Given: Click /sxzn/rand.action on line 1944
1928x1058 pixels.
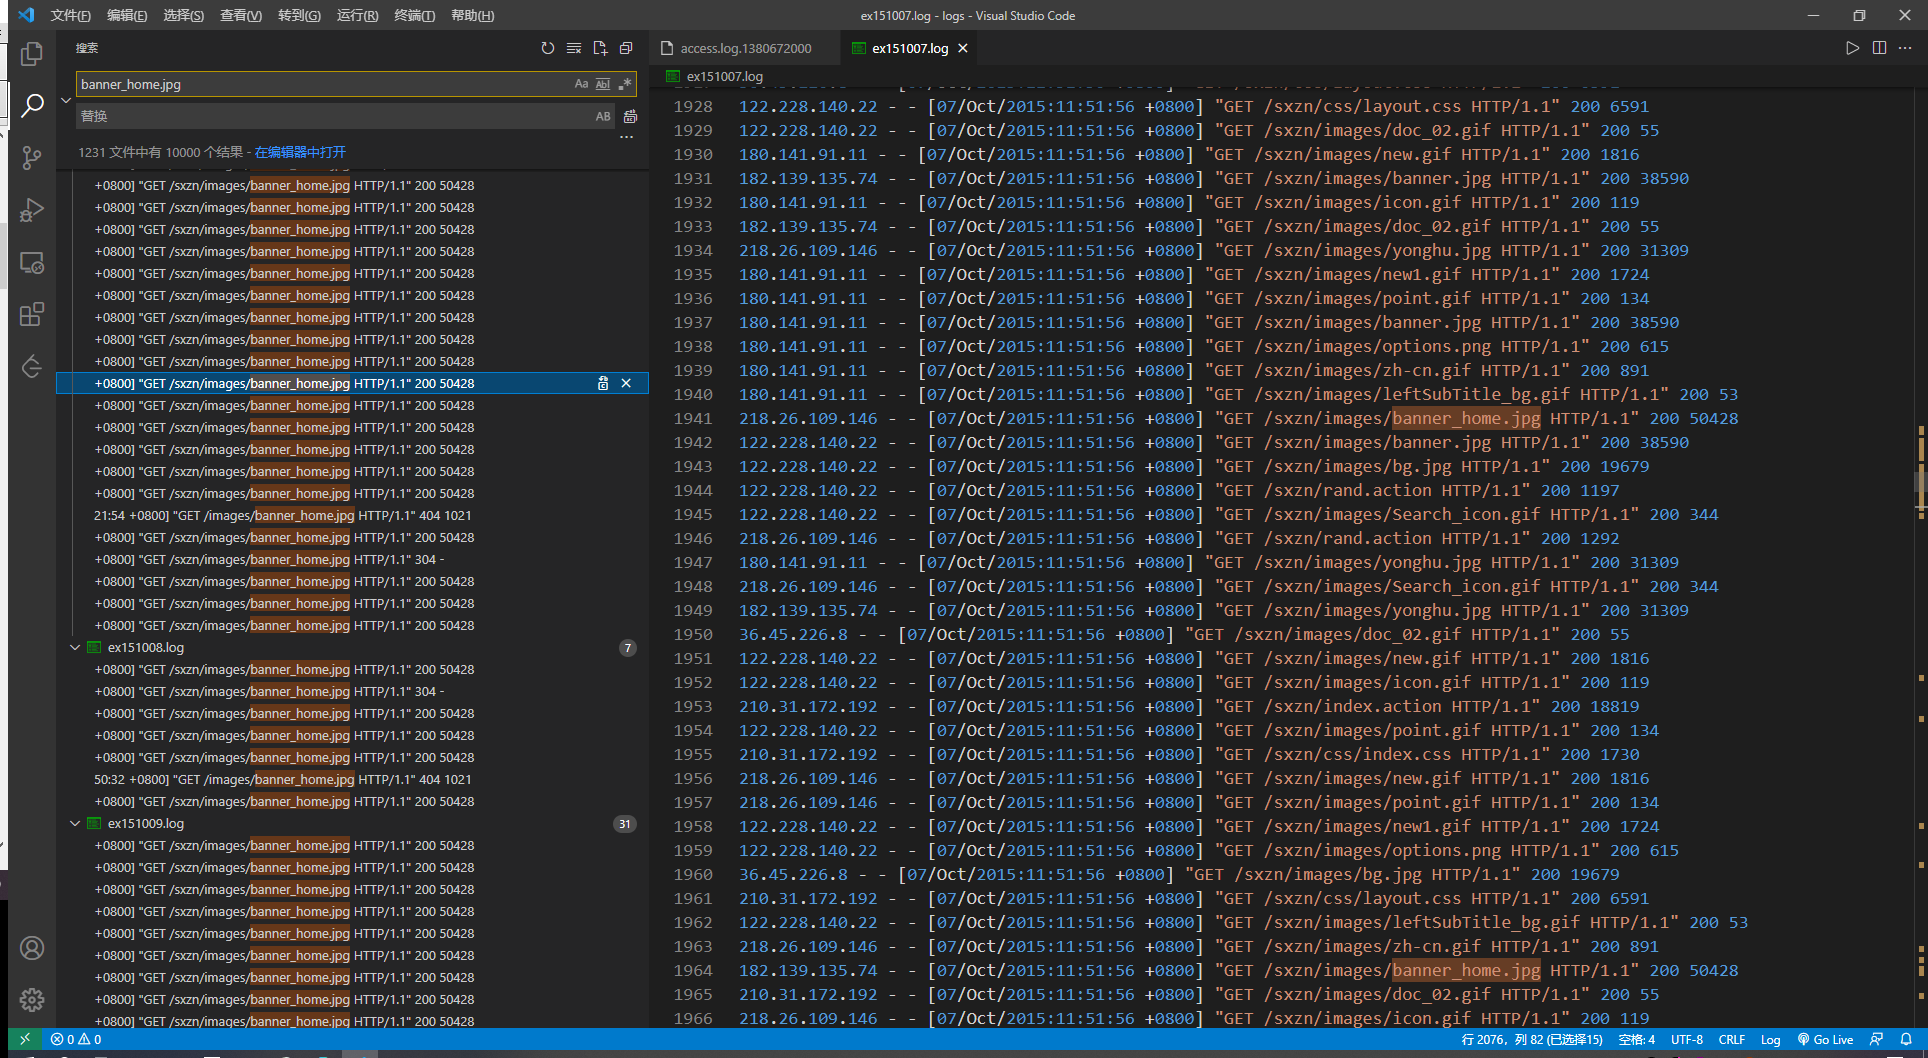Looking at the screenshot, I should 1348,490.
